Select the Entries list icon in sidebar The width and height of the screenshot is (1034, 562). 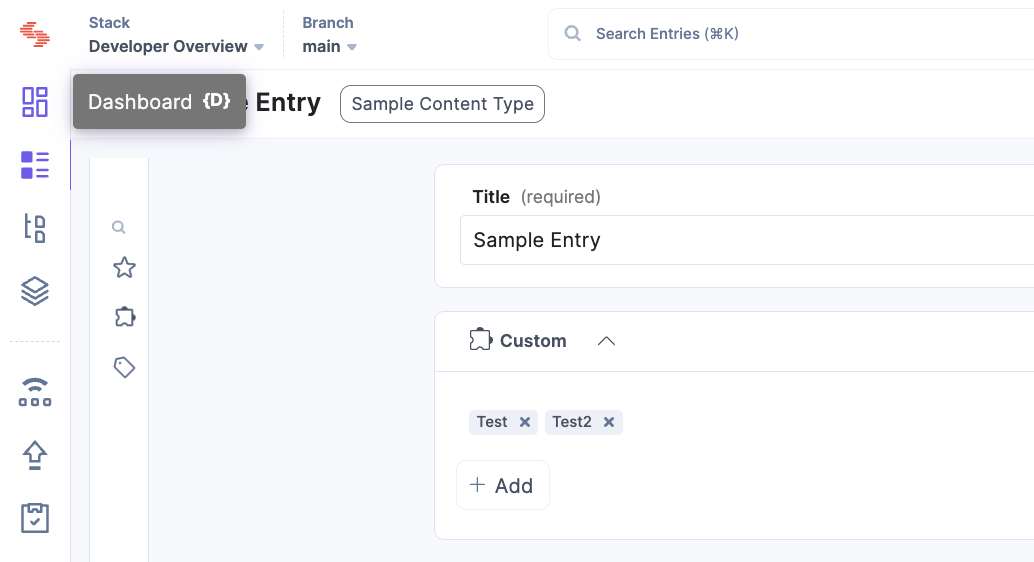point(35,165)
